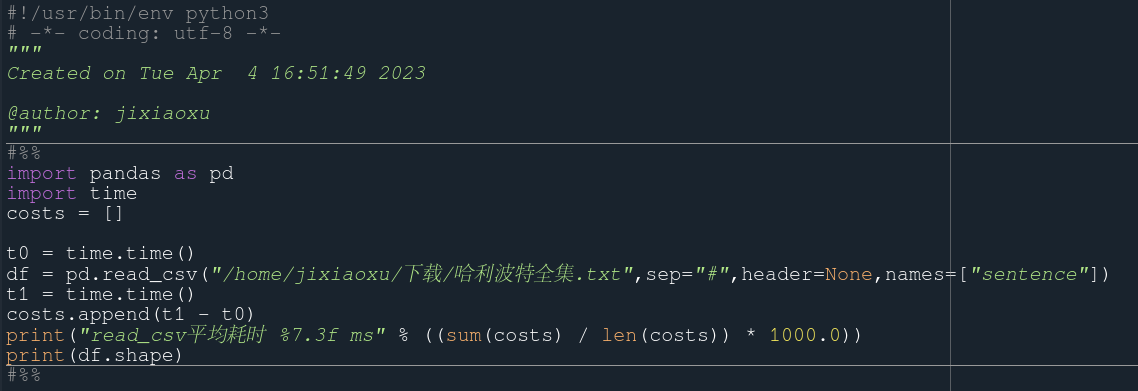Viewport: 1138px width, 391px height.
Task: Click the "print(df.shape)" line
Action: (x=95, y=355)
